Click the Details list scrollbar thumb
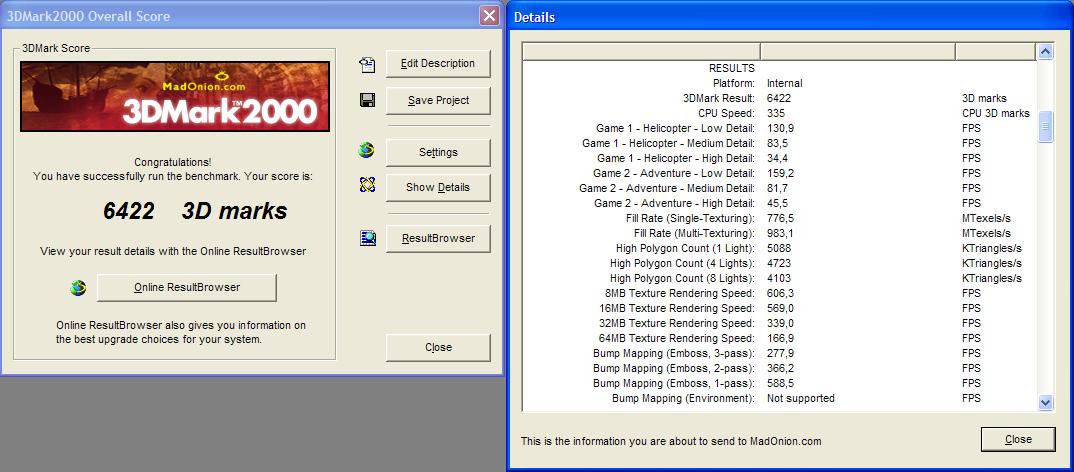Screen dimensions: 1074x472 (1045, 127)
